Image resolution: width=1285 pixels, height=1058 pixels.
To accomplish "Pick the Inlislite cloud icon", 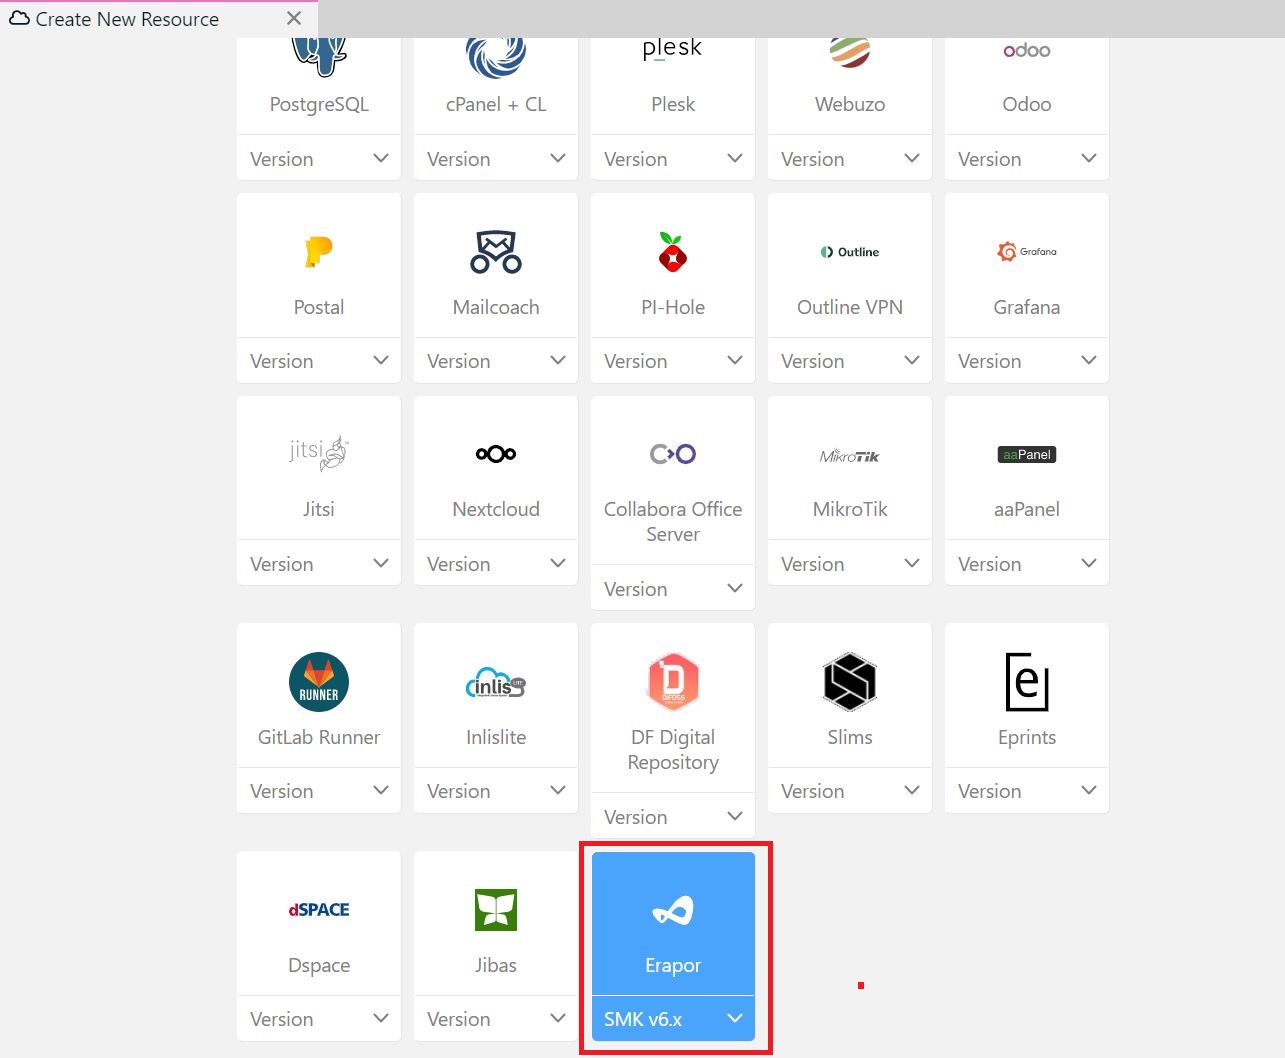I will click(x=496, y=684).
